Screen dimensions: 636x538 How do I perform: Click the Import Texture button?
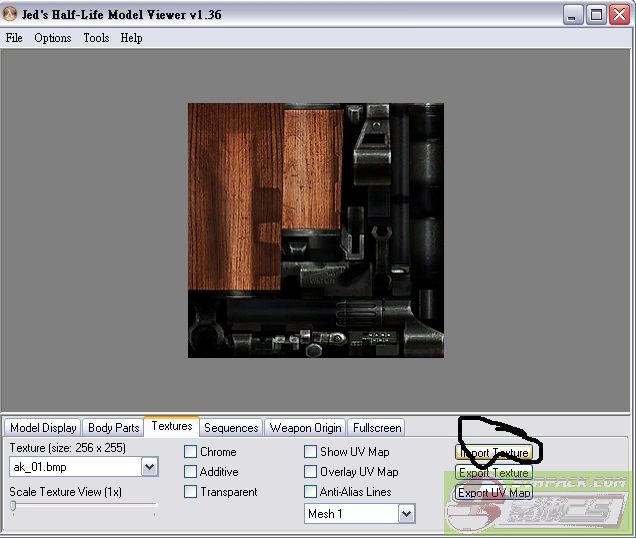click(494, 453)
